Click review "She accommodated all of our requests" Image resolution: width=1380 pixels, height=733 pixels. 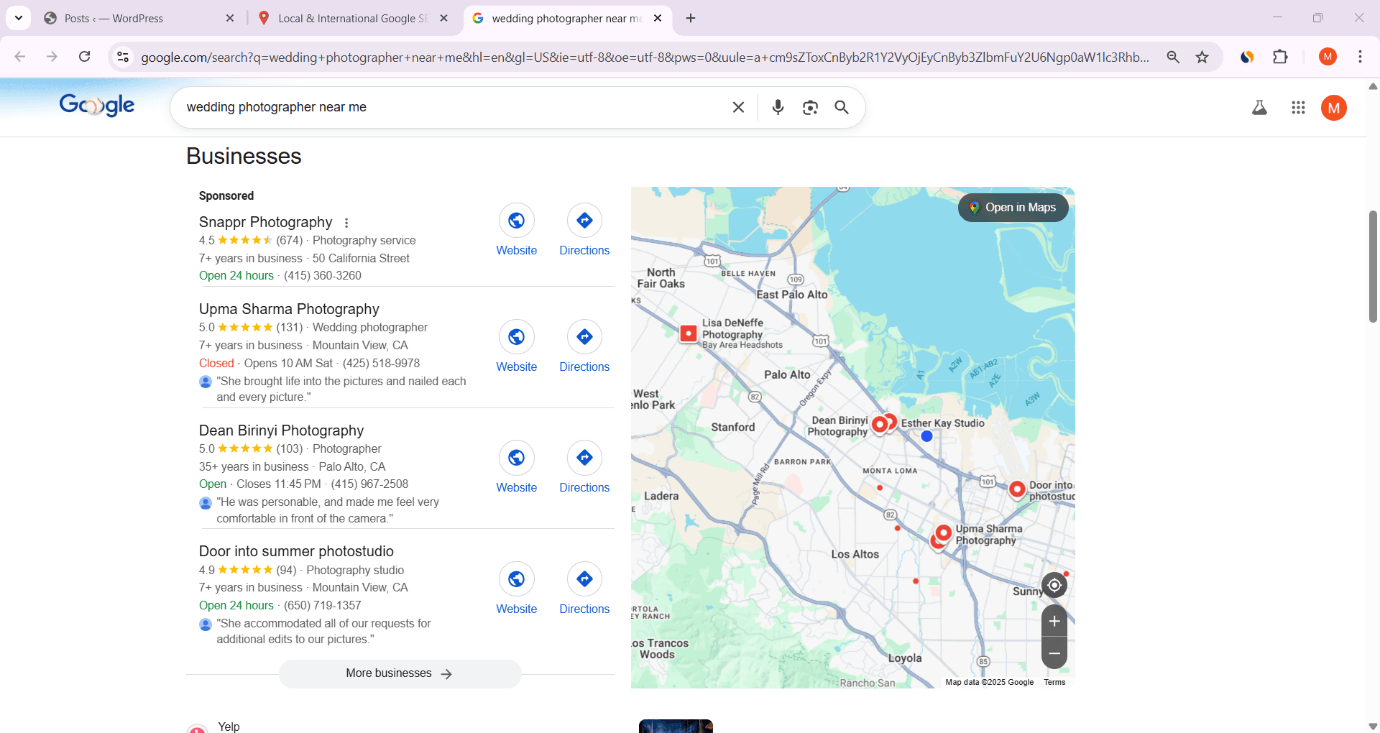click(324, 631)
